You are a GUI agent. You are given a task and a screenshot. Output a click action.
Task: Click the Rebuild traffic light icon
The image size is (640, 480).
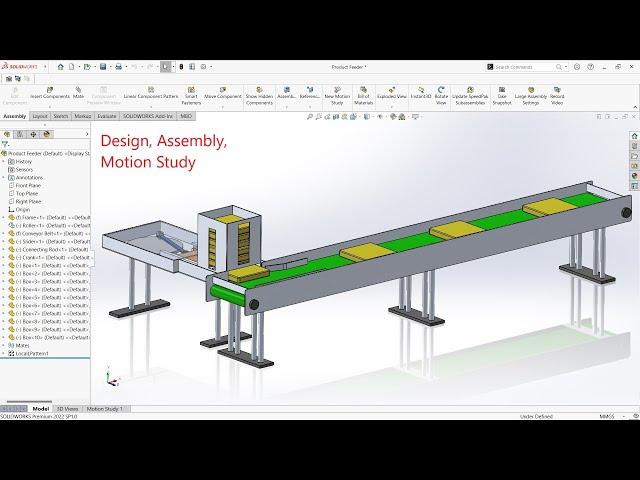click(181, 67)
